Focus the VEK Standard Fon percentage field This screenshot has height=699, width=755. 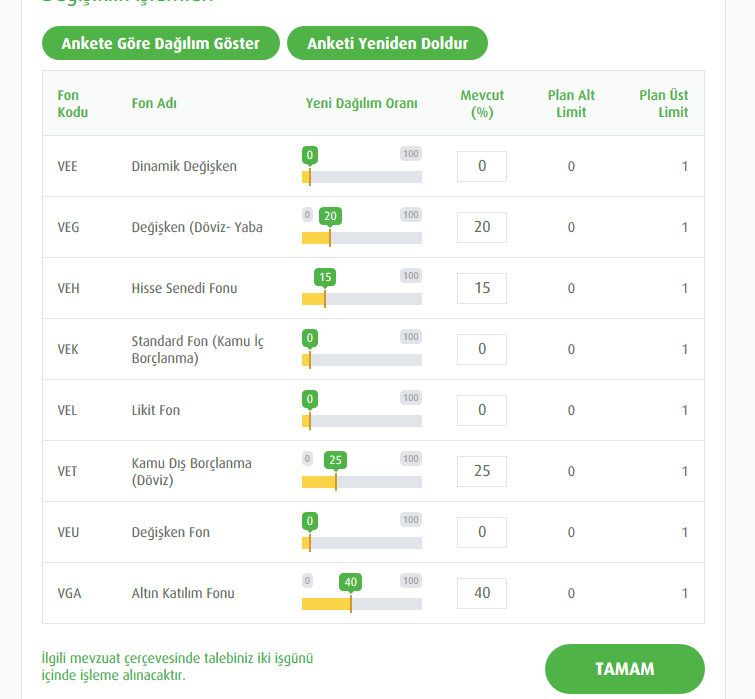(x=482, y=349)
